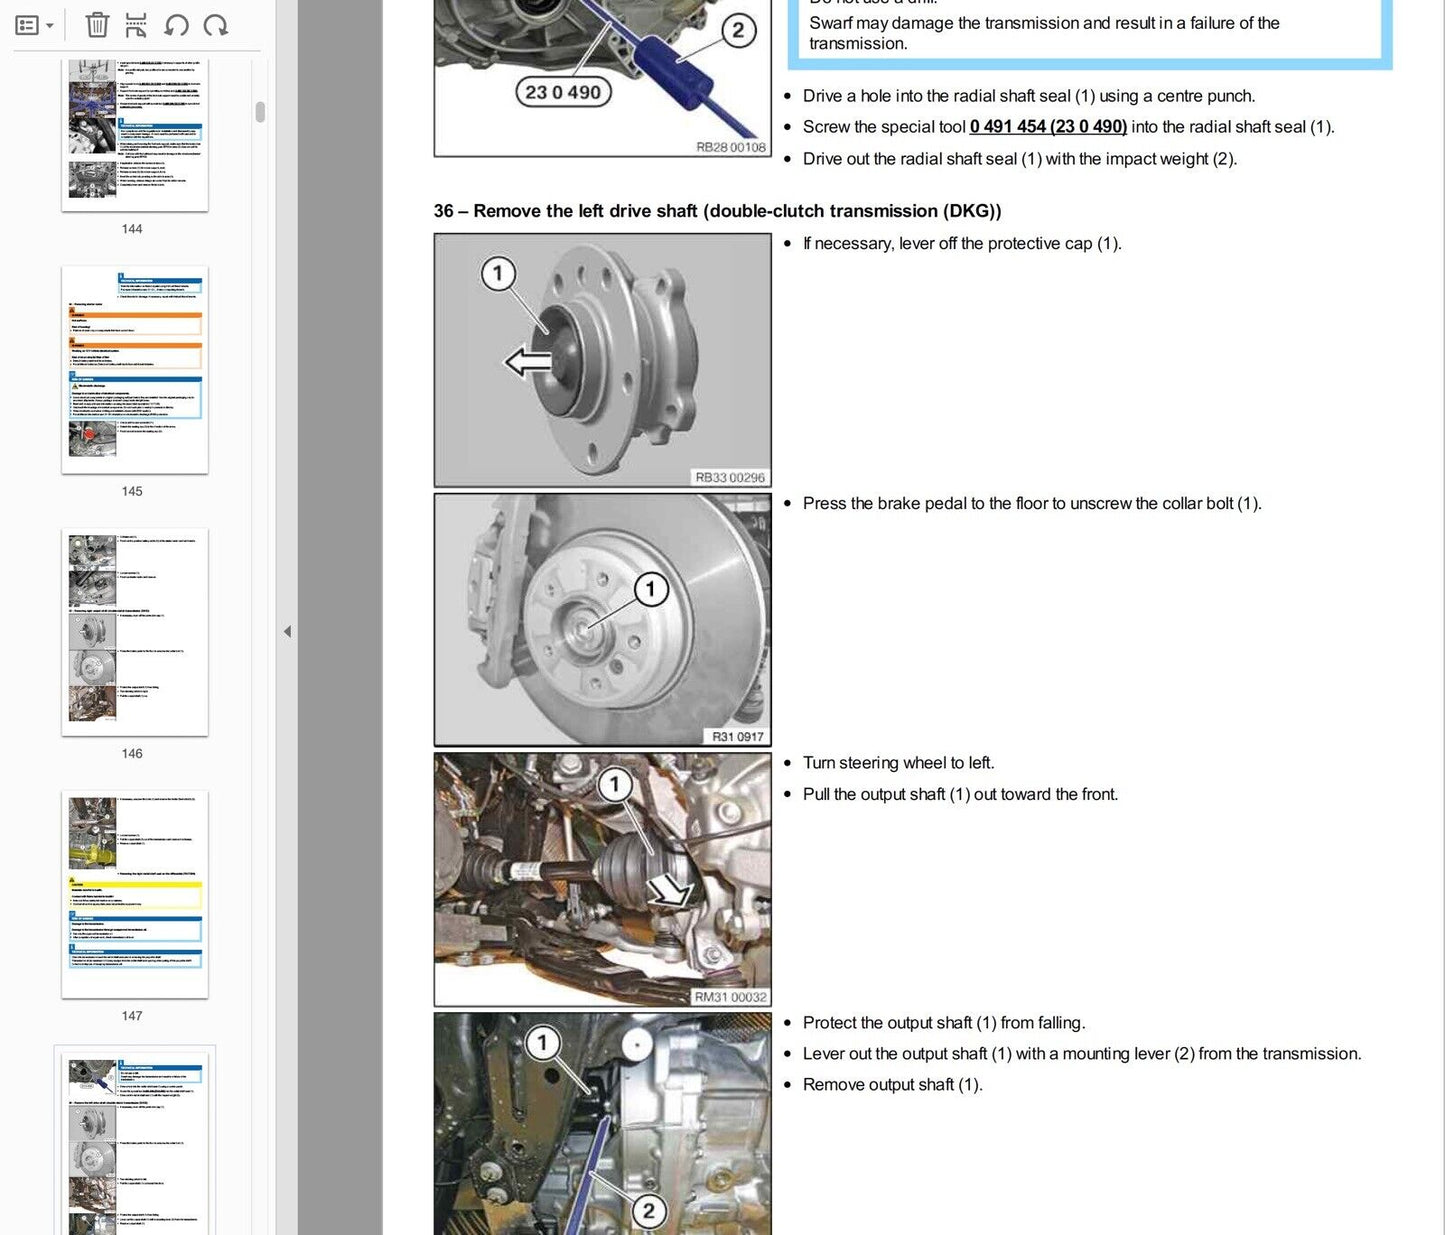
Task: Rotate page counterclockwise
Action: click(177, 25)
